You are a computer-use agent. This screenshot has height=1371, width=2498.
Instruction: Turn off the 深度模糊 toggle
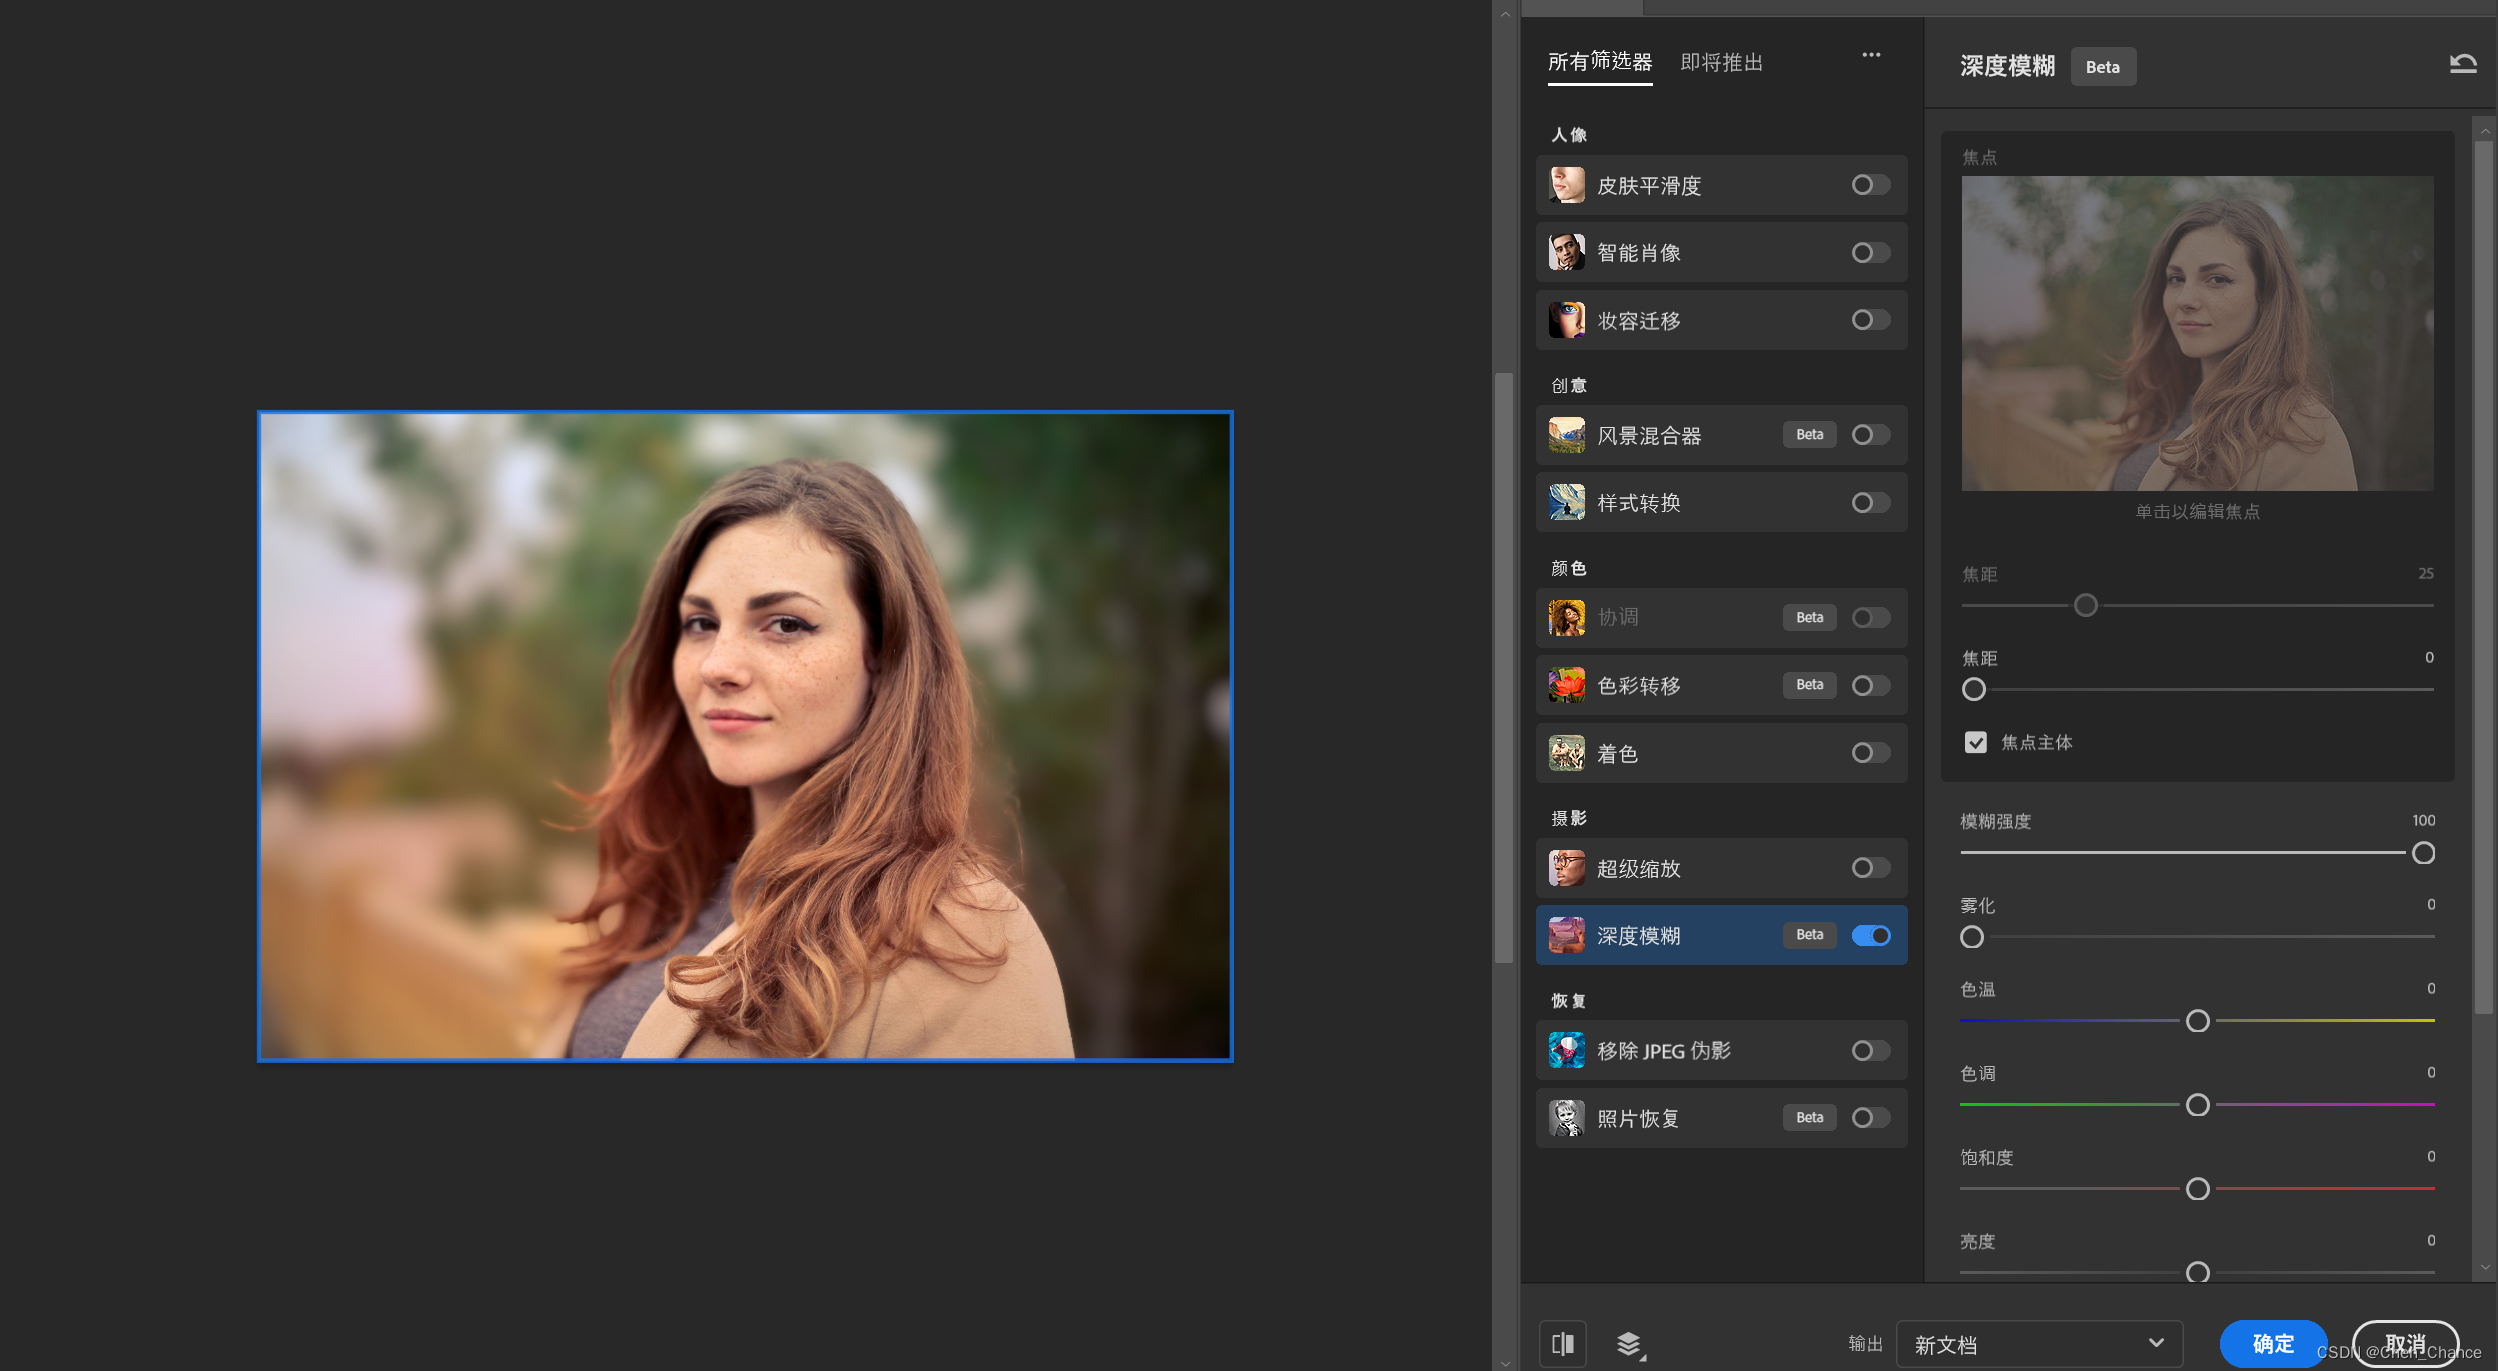pyautogui.click(x=1870, y=935)
